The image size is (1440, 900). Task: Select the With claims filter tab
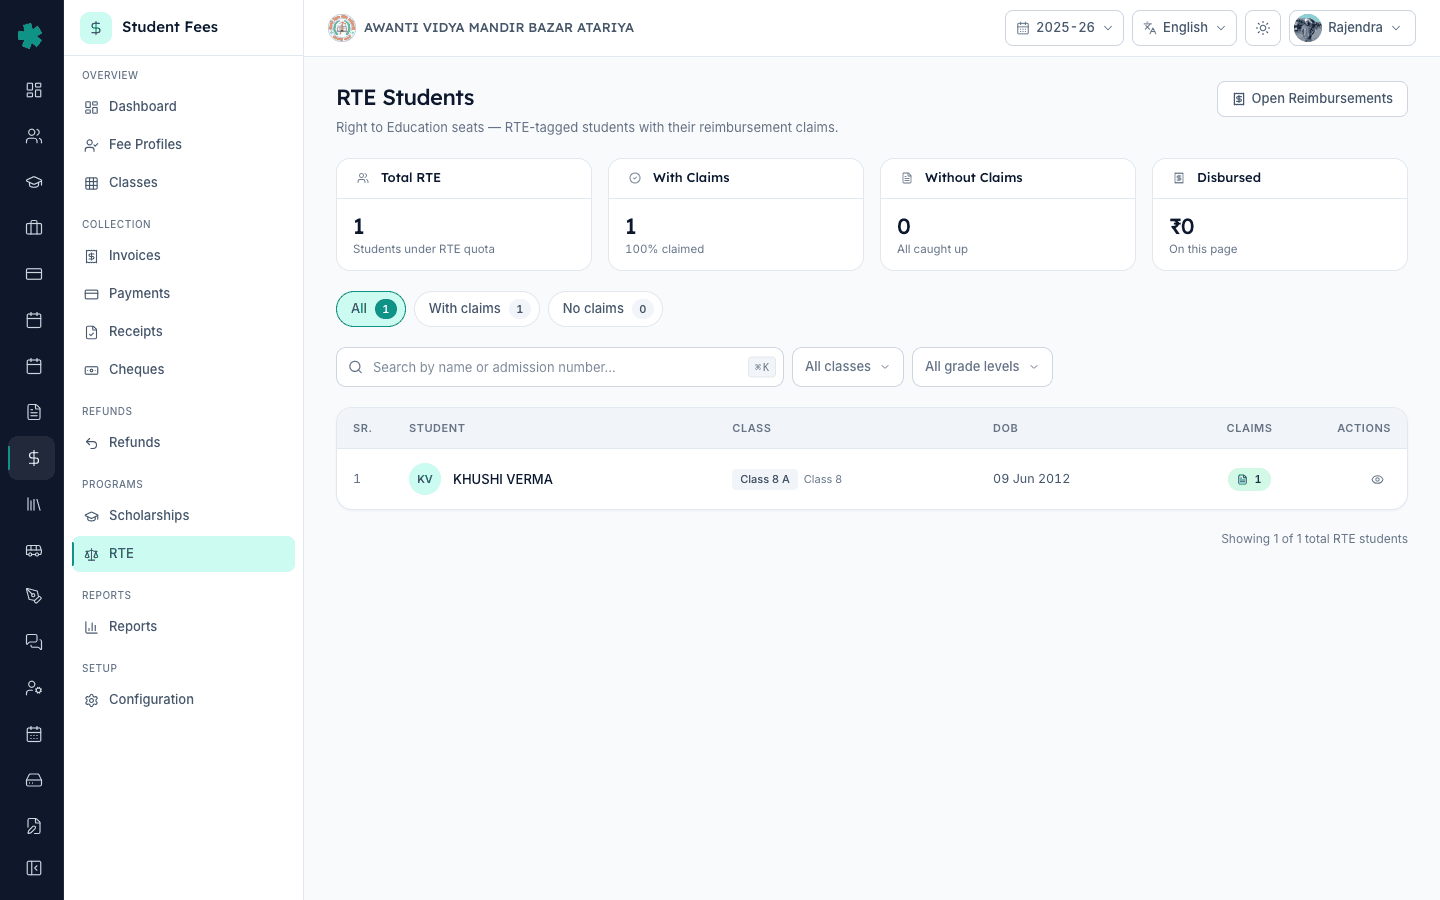point(477,309)
